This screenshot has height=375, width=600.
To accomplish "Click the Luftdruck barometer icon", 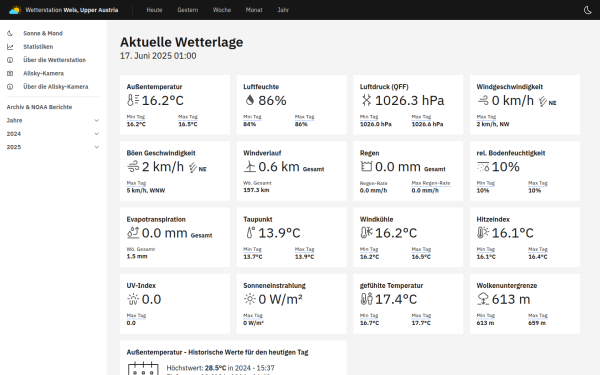I will [366, 100].
